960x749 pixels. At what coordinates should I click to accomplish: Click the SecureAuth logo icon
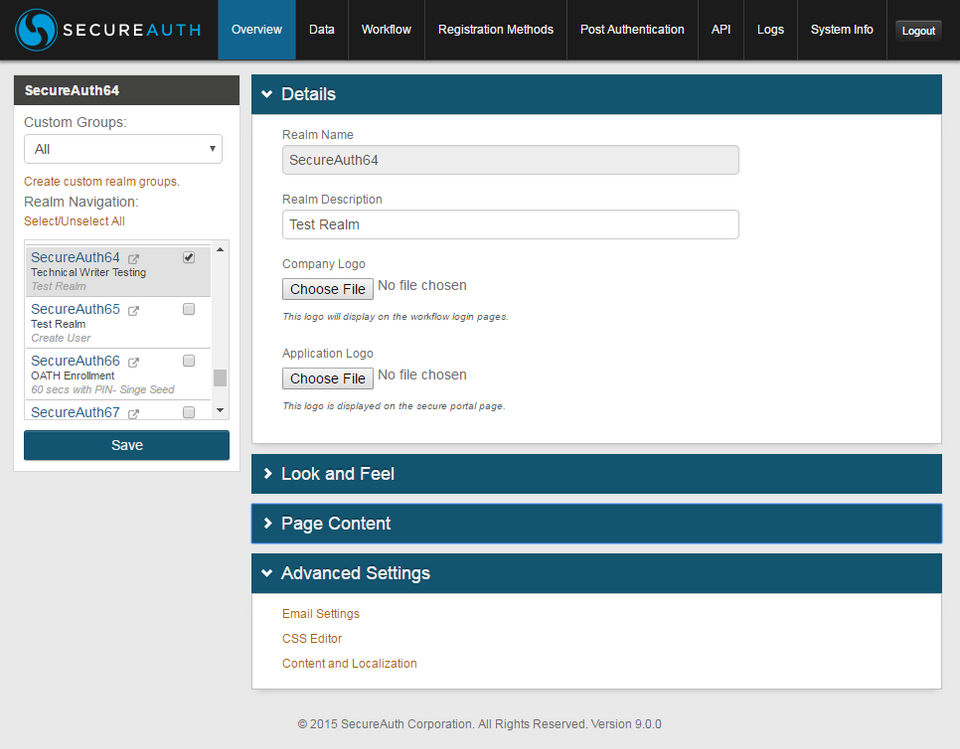coord(36,30)
